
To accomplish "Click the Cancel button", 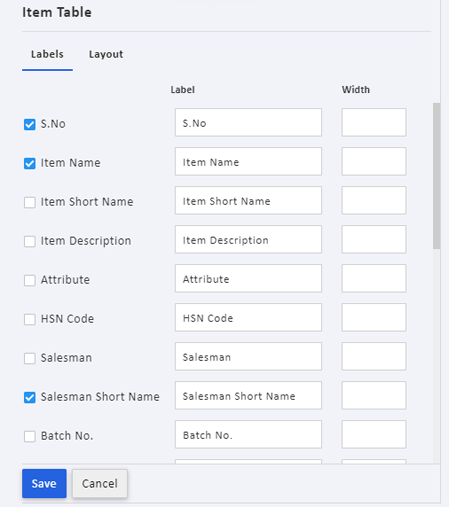I will (100, 483).
